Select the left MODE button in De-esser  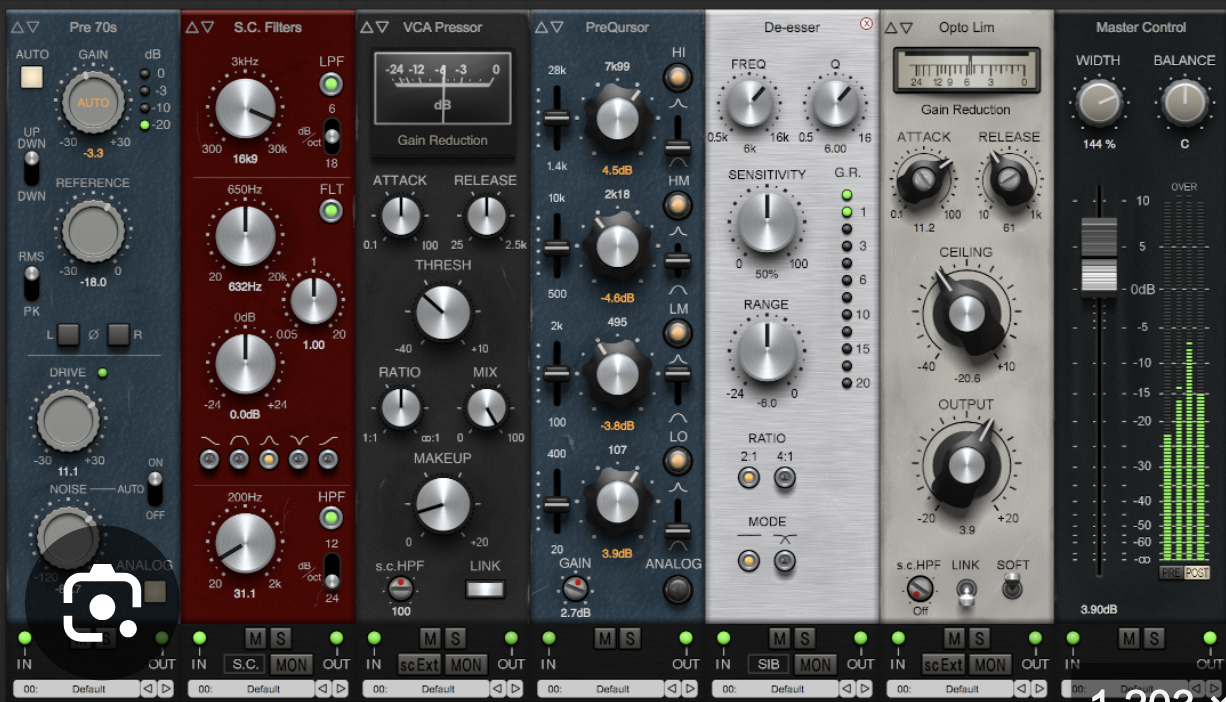pos(748,561)
